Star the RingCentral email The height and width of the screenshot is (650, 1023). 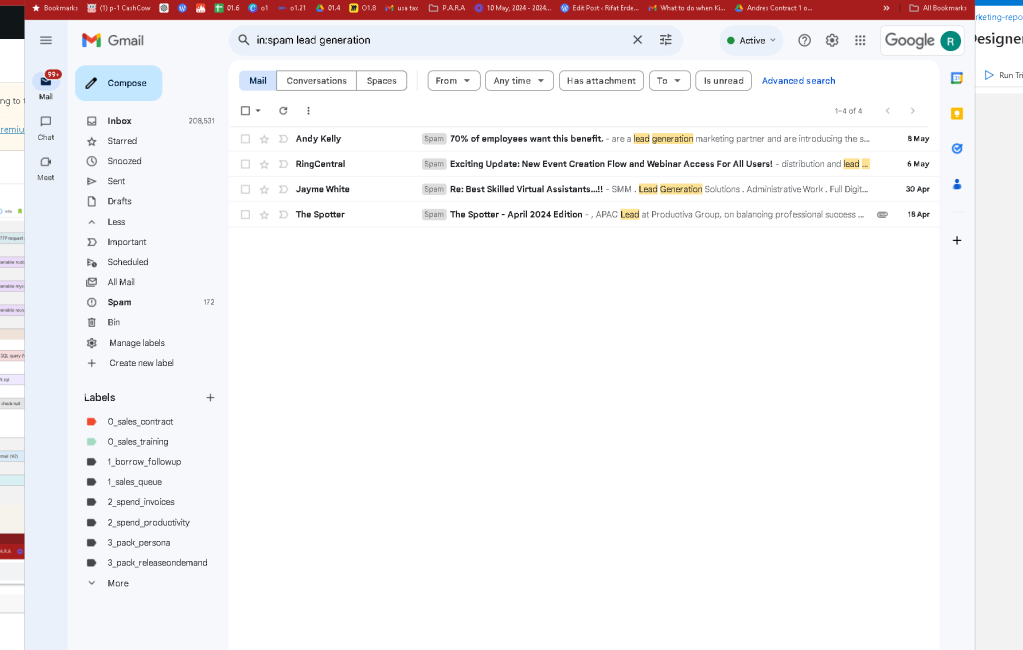point(264,164)
